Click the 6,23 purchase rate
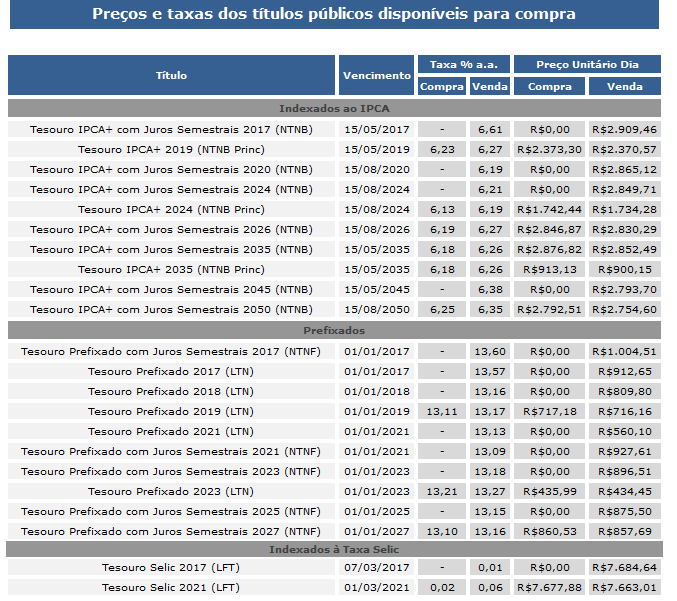677x601 pixels. point(442,149)
